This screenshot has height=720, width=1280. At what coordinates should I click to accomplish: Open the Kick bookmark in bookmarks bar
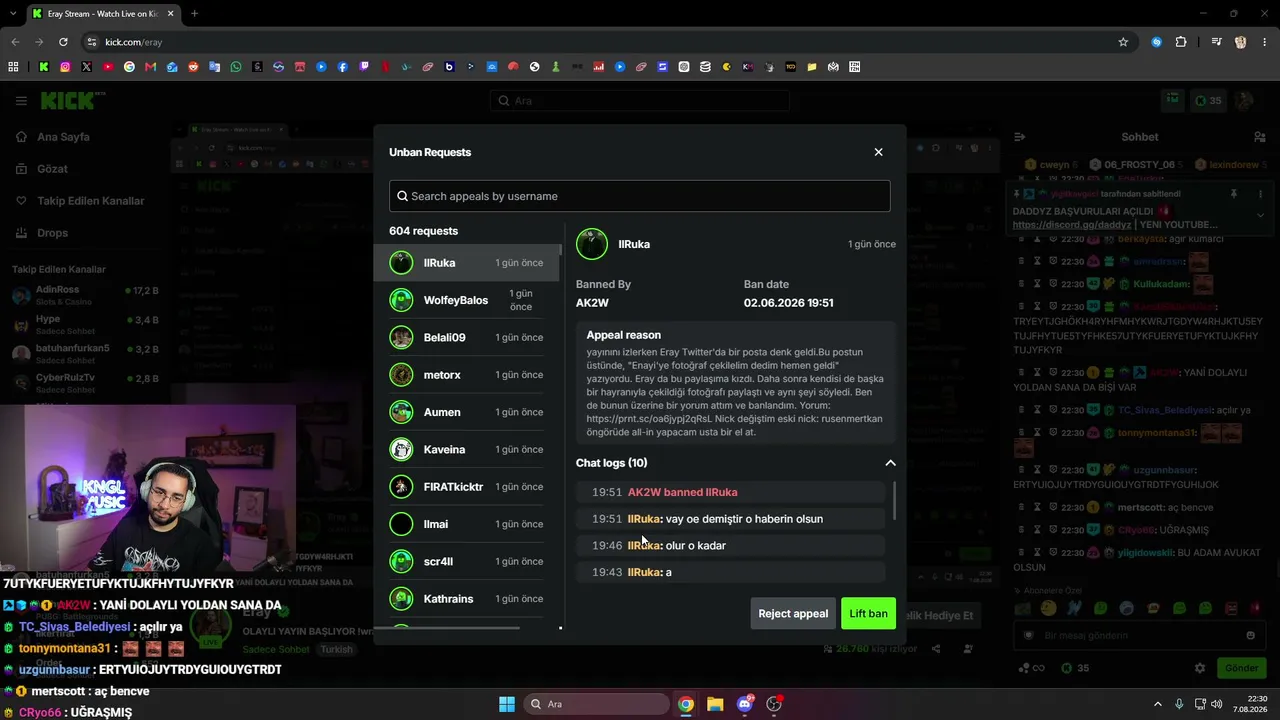(x=44, y=67)
